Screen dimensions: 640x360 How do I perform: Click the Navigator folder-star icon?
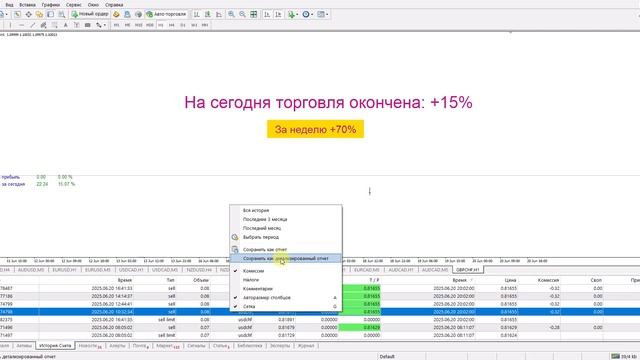pos(39,14)
